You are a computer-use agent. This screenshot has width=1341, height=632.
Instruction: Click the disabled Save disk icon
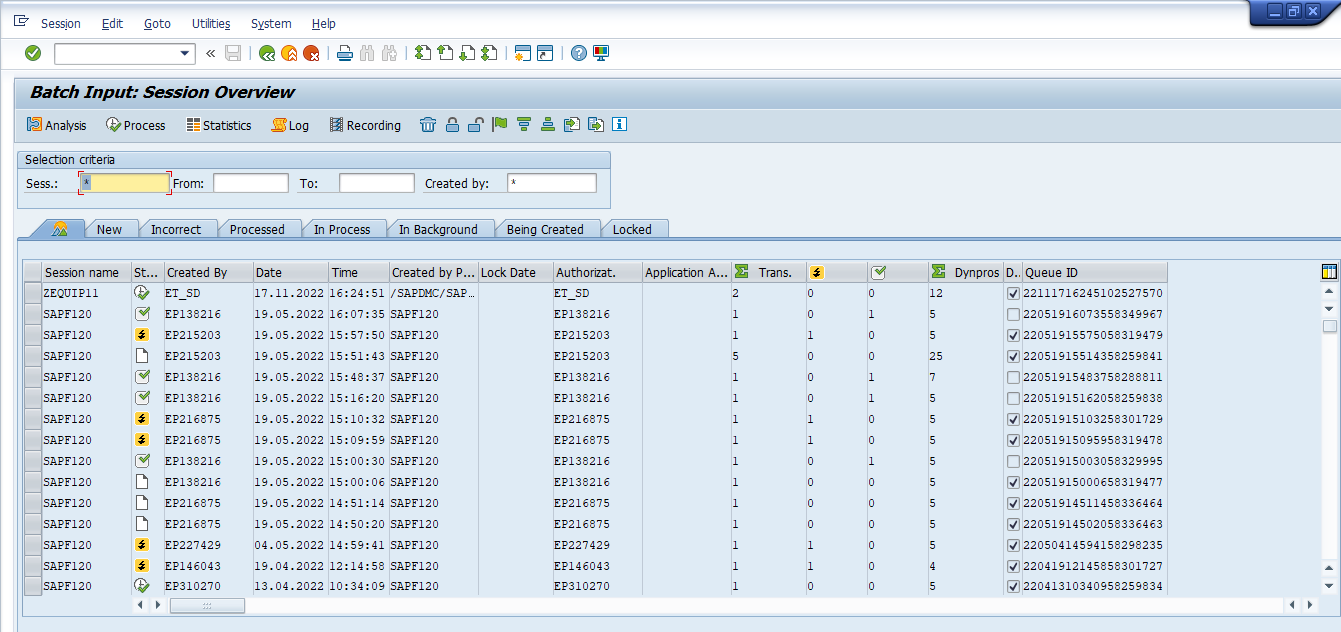233,53
